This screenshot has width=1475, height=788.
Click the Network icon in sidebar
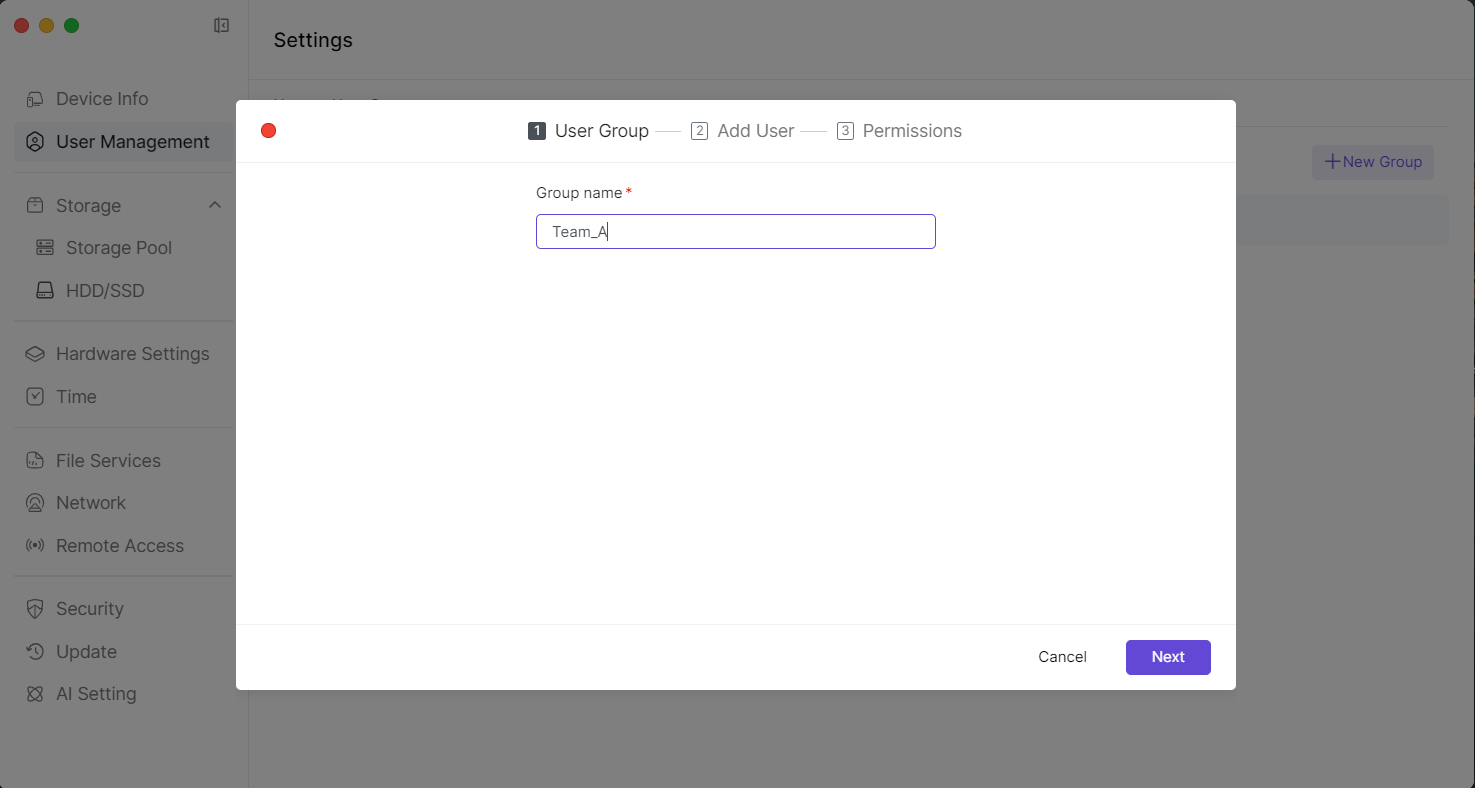pos(35,503)
